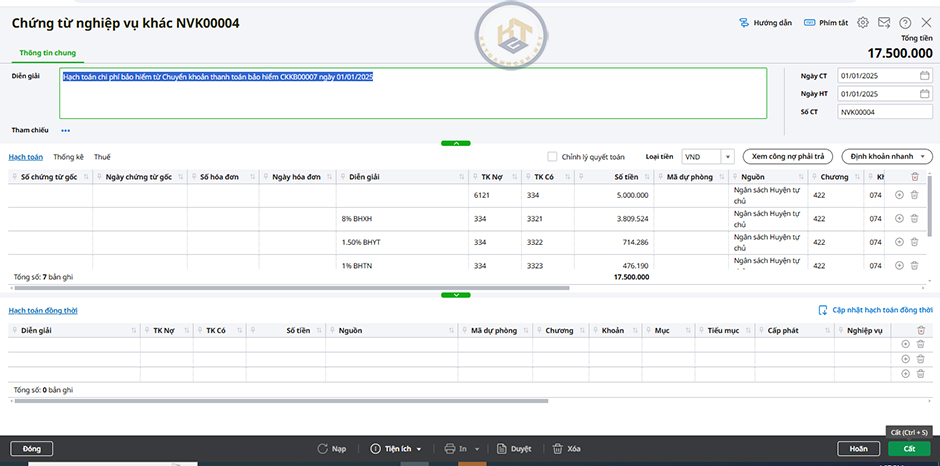The width and height of the screenshot is (940, 466).
Task: Add a row after the 6121 entry
Action: [899, 195]
